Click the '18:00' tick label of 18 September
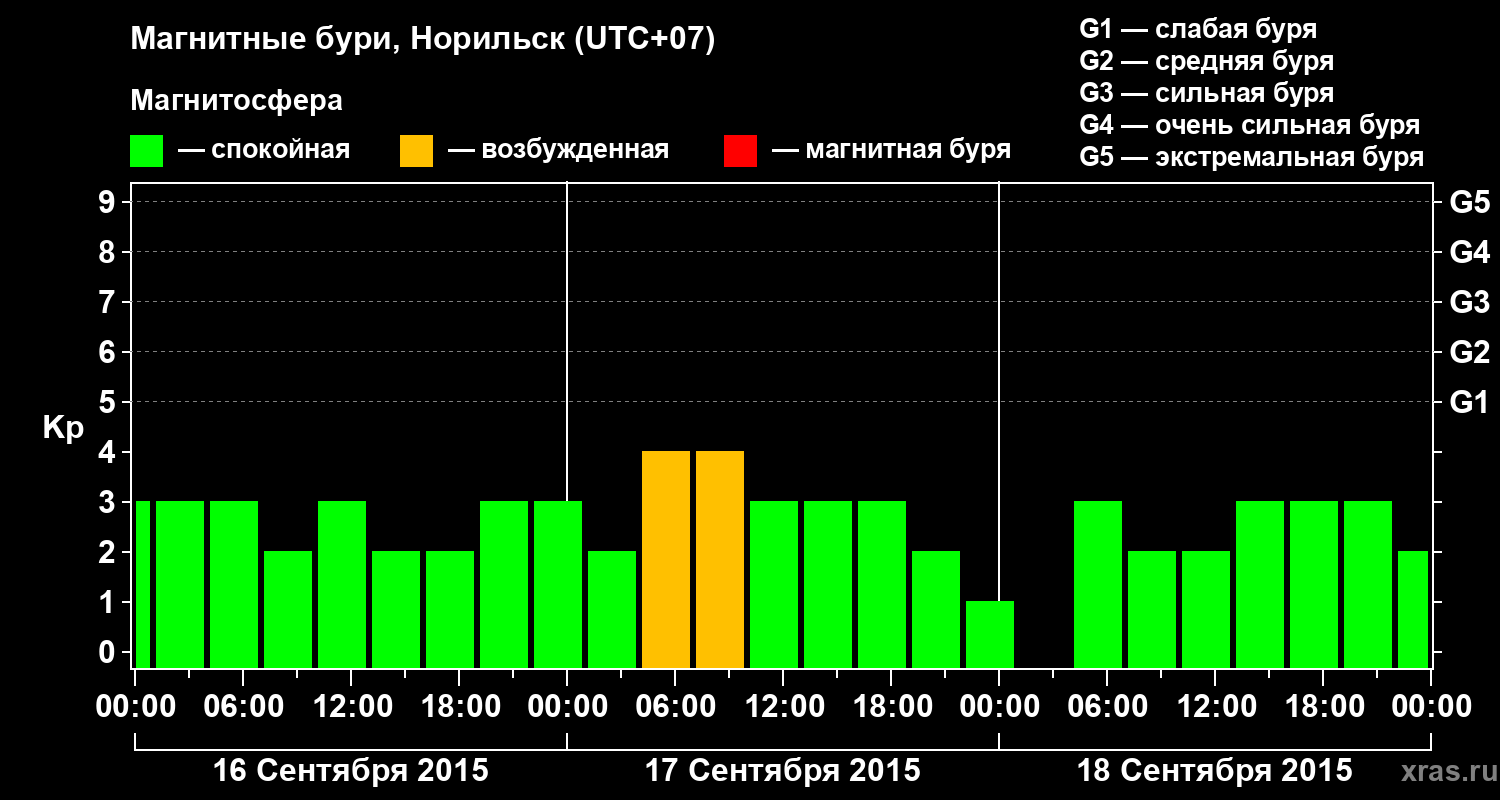This screenshot has width=1500, height=800. (1323, 707)
